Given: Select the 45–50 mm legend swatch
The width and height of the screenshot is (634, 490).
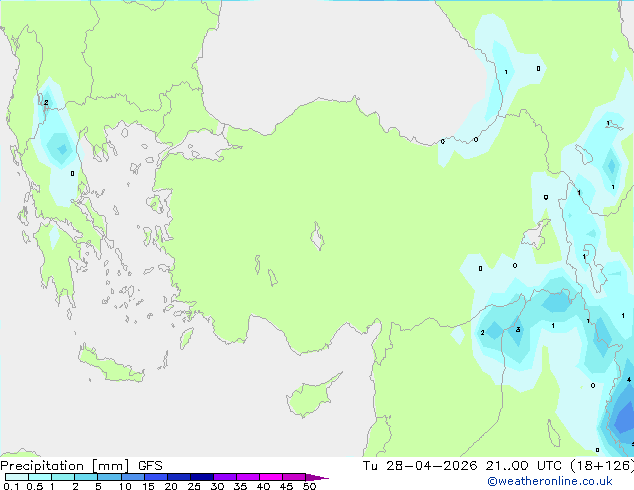Looking at the screenshot, I should point(294,477).
